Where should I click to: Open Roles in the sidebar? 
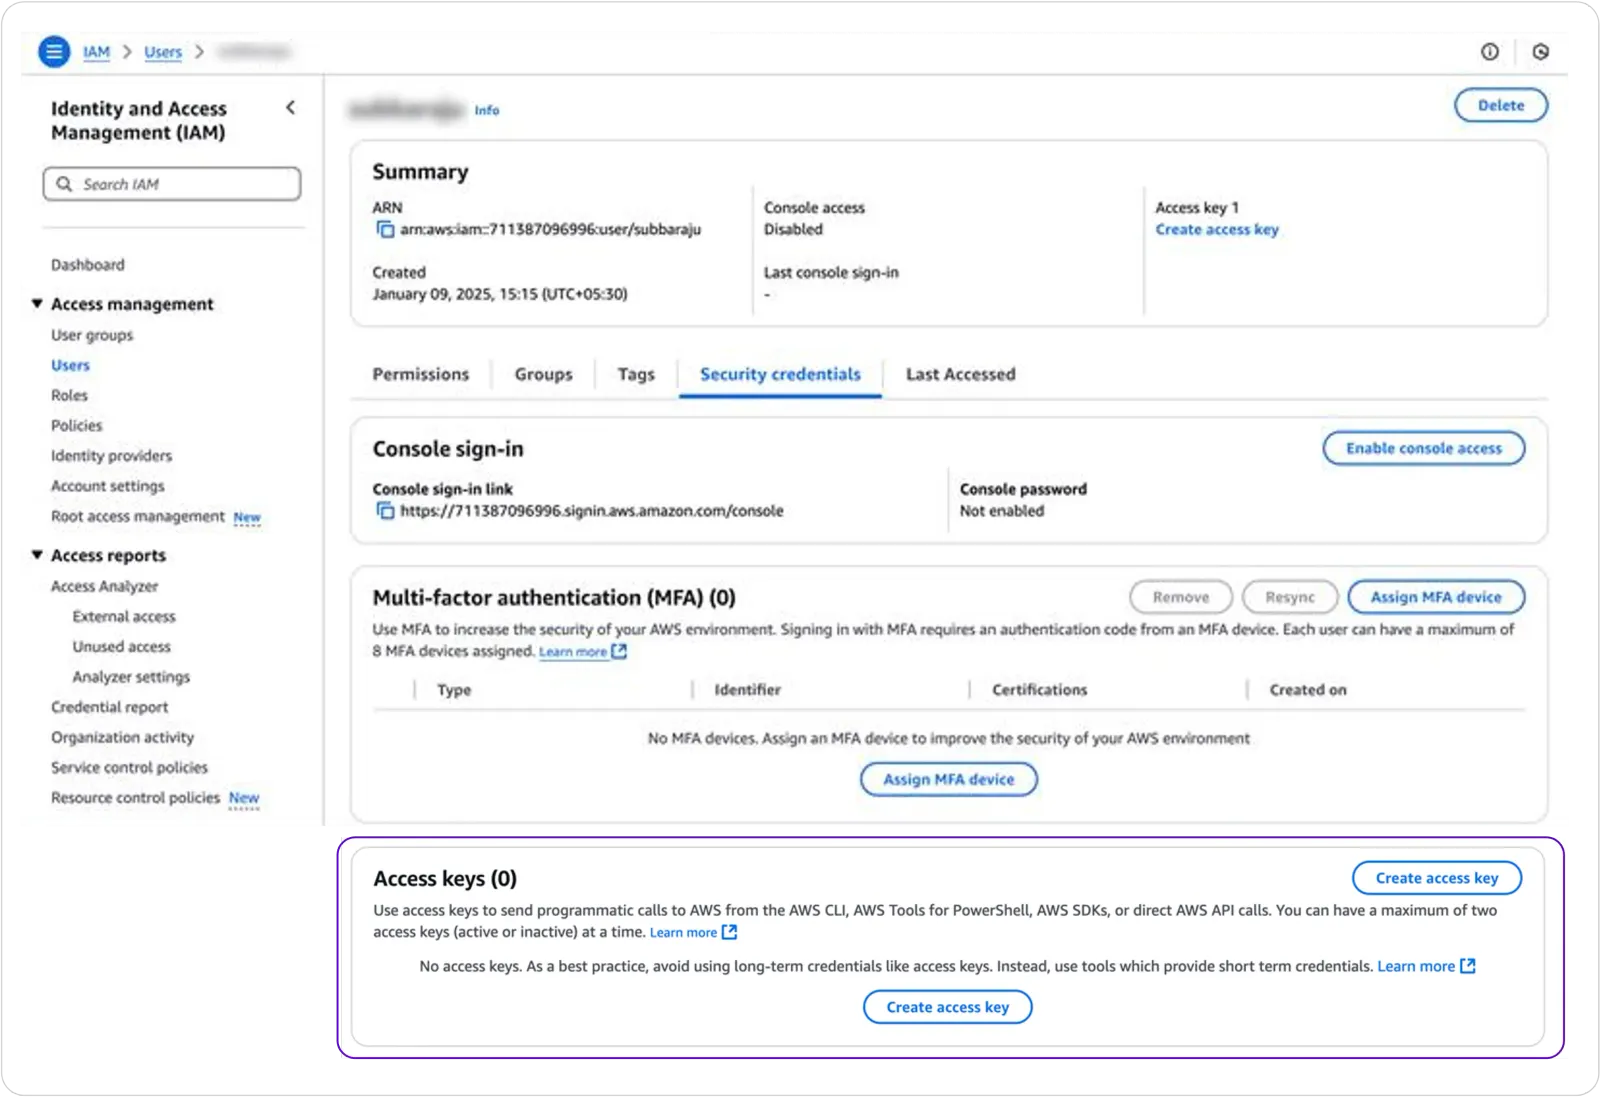[x=70, y=395]
